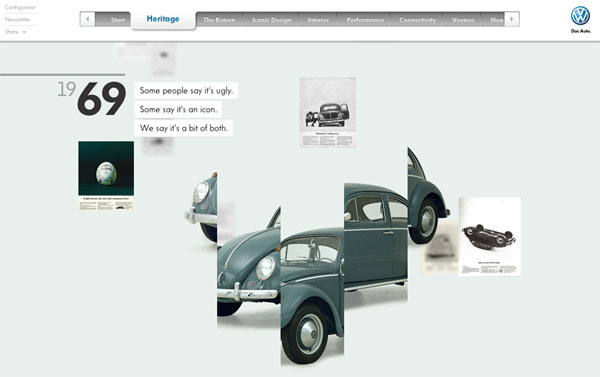Open the Interior tab
The width and height of the screenshot is (600, 377).
click(x=318, y=20)
